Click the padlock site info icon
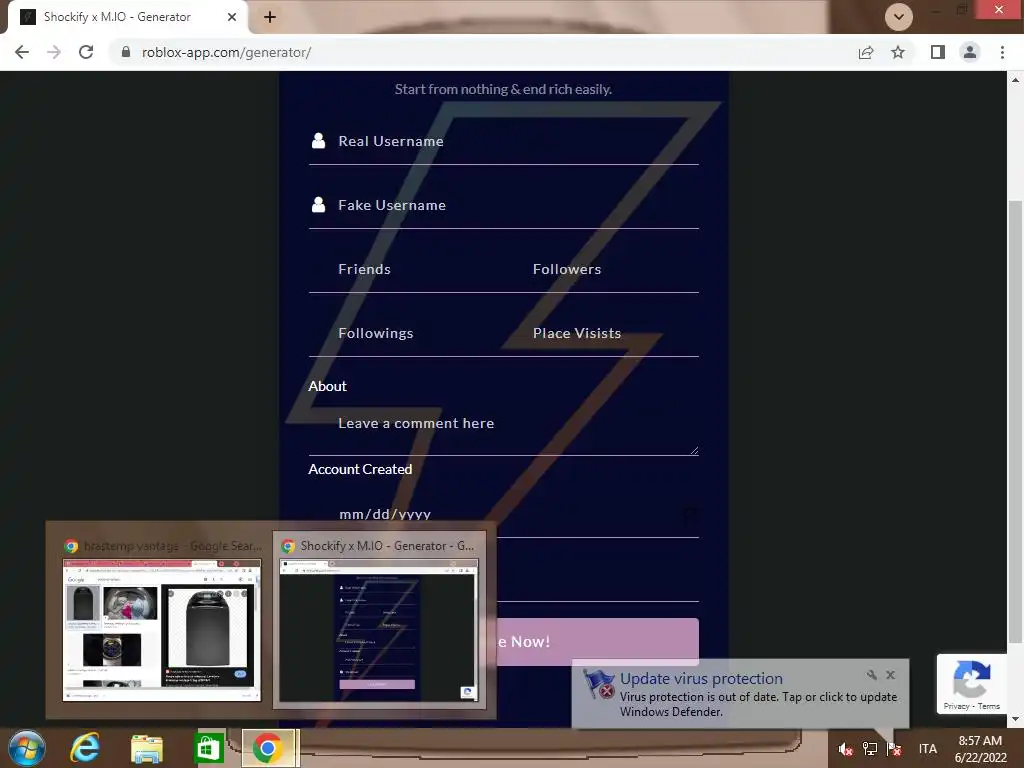 (126, 52)
